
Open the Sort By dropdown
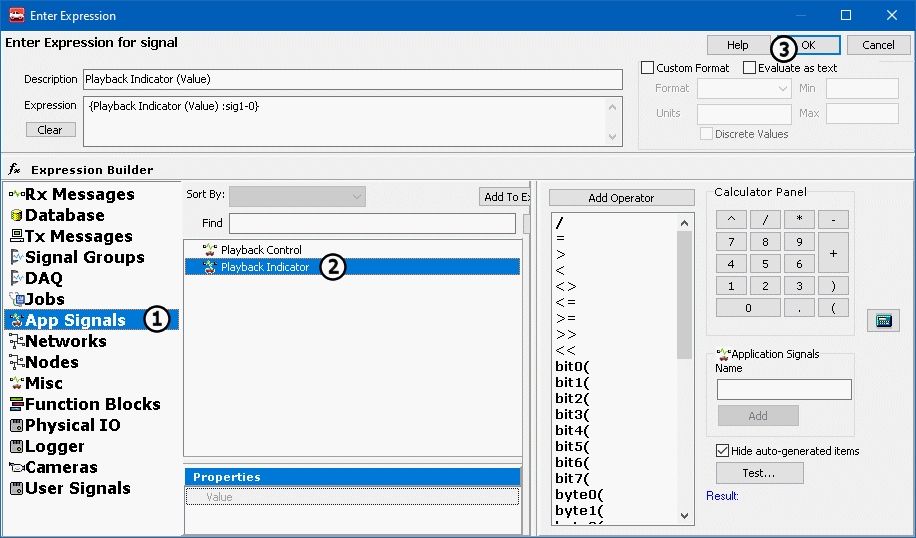pyautogui.click(x=297, y=196)
